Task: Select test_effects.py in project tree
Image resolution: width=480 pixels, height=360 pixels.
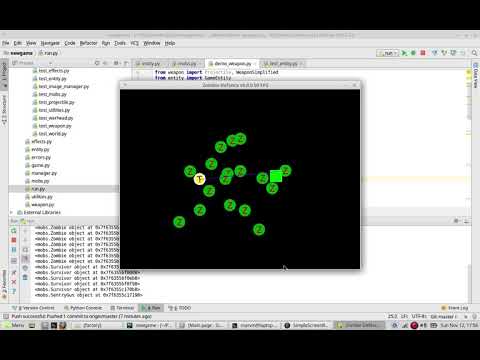Action: (x=51, y=71)
